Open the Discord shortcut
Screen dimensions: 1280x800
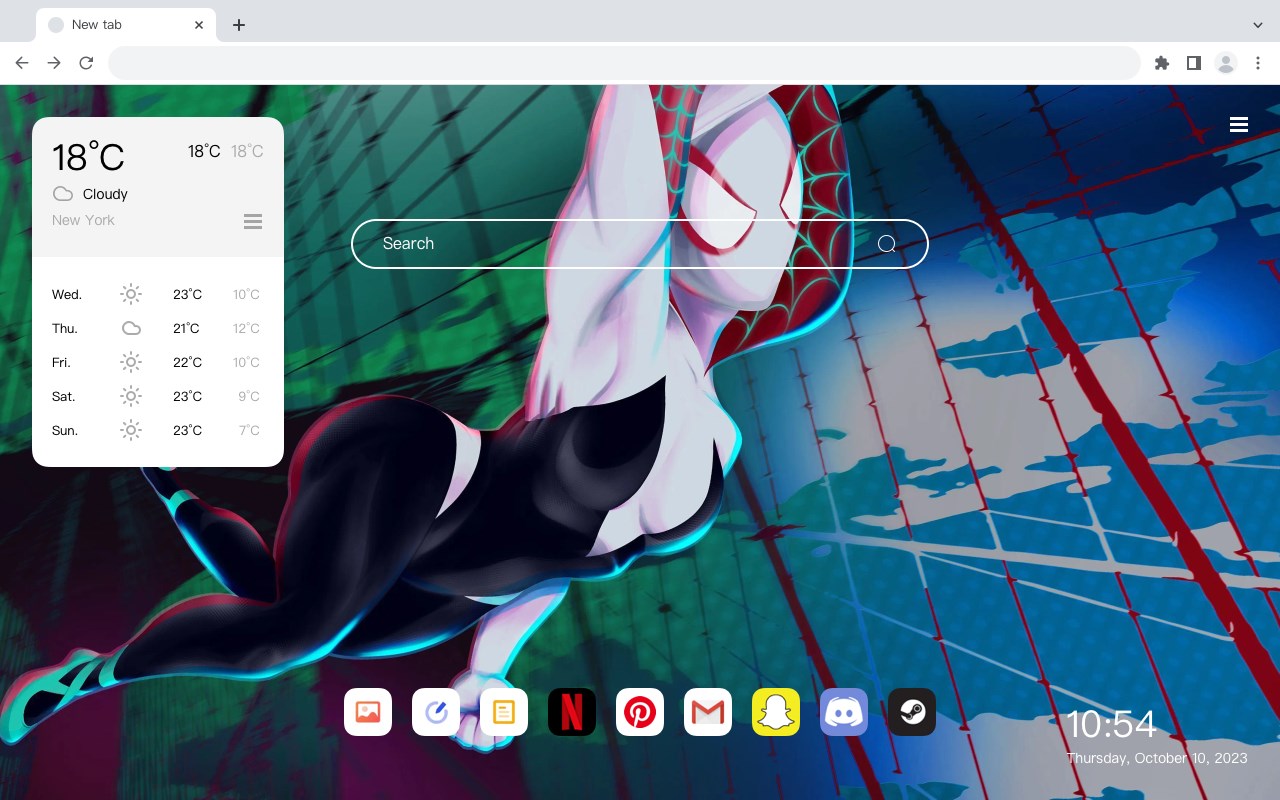844,712
